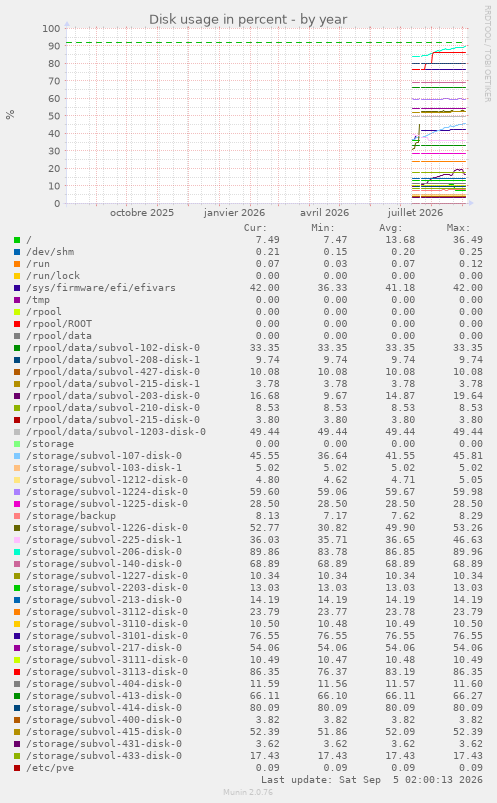Click the '/storage/subvol-206-disk-0' label
Viewport: 497px width, 803px height.
coord(104,552)
